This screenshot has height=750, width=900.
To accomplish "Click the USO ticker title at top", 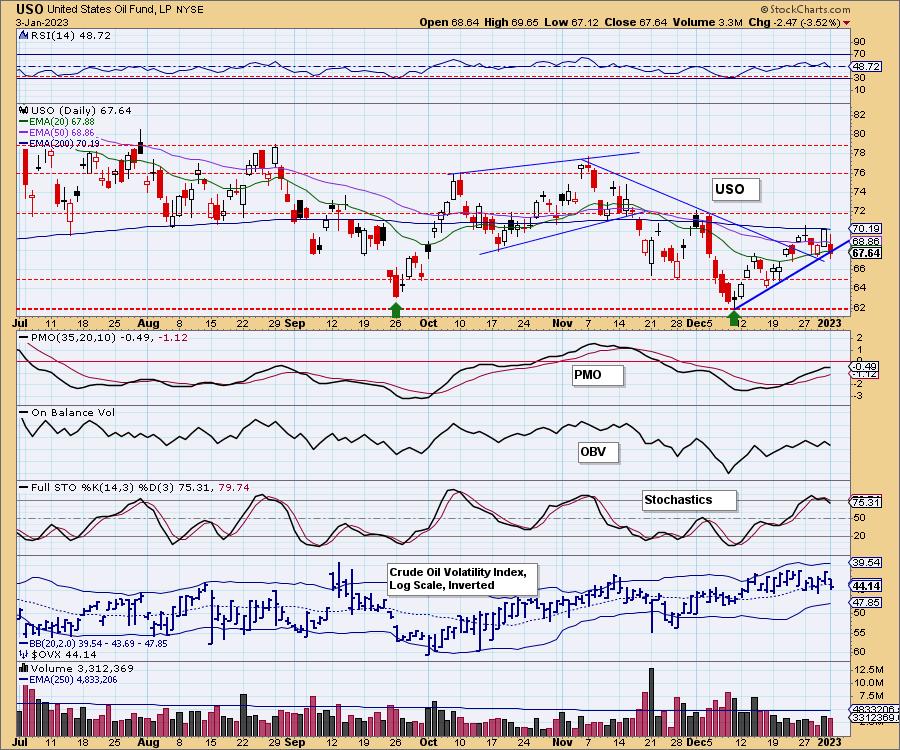I will tap(29, 9).
